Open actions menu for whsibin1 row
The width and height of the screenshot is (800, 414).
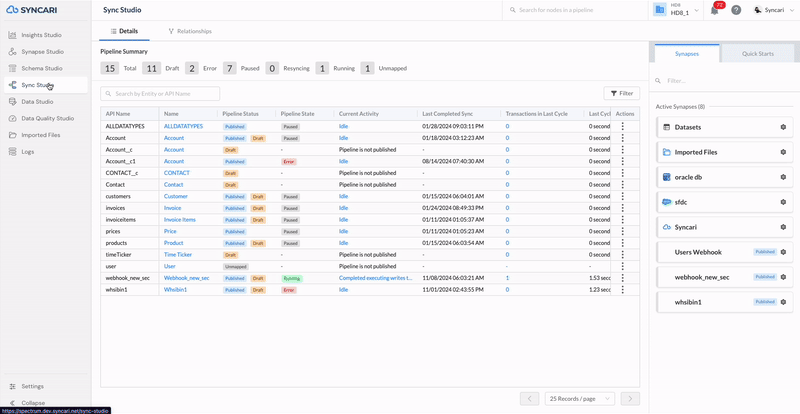click(622, 289)
